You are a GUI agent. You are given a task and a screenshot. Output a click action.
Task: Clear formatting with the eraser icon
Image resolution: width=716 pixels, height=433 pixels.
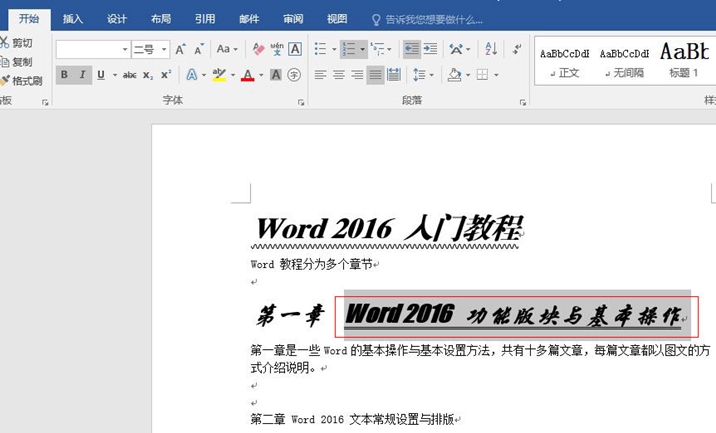258,49
